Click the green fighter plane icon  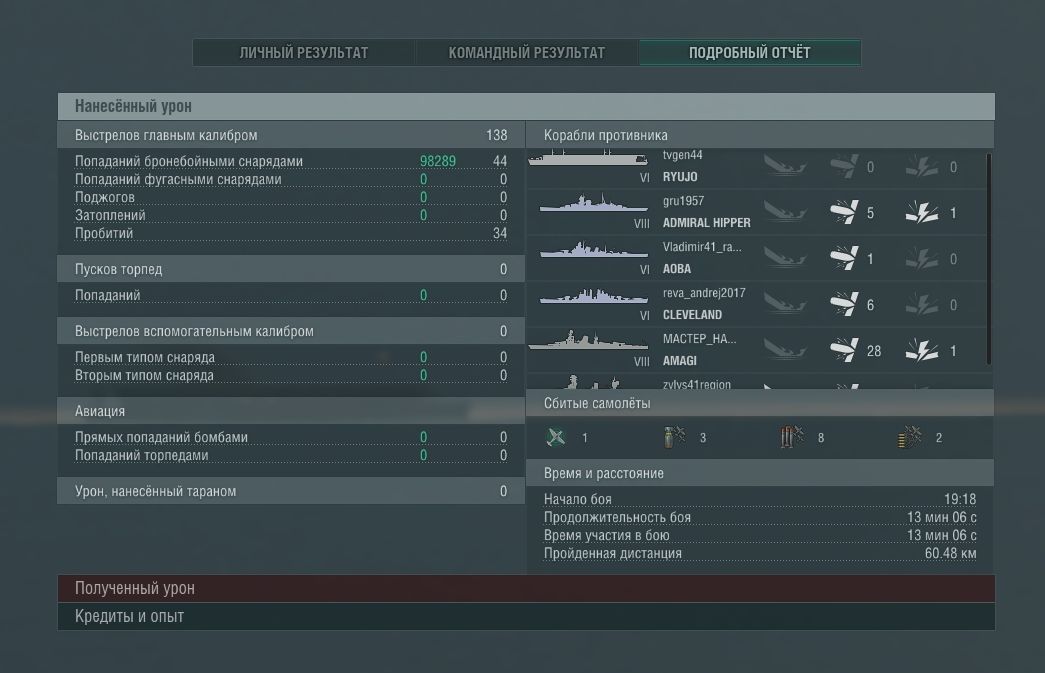557,438
